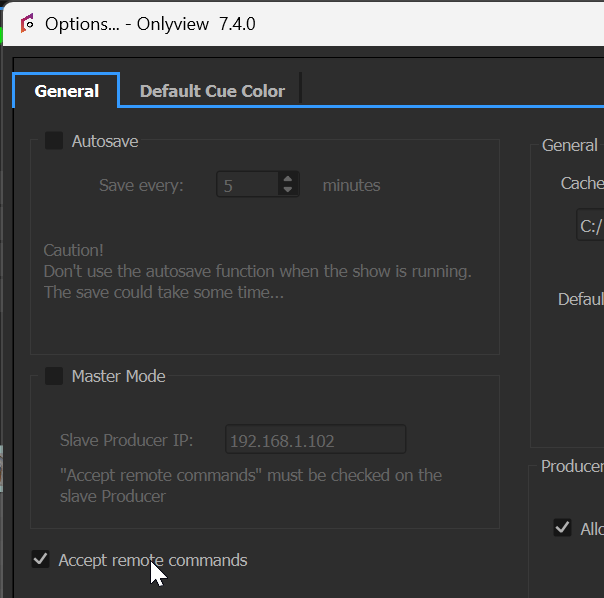The width and height of the screenshot is (604, 598).
Task: Click the Caution warning text about autosave
Action: 257,271
